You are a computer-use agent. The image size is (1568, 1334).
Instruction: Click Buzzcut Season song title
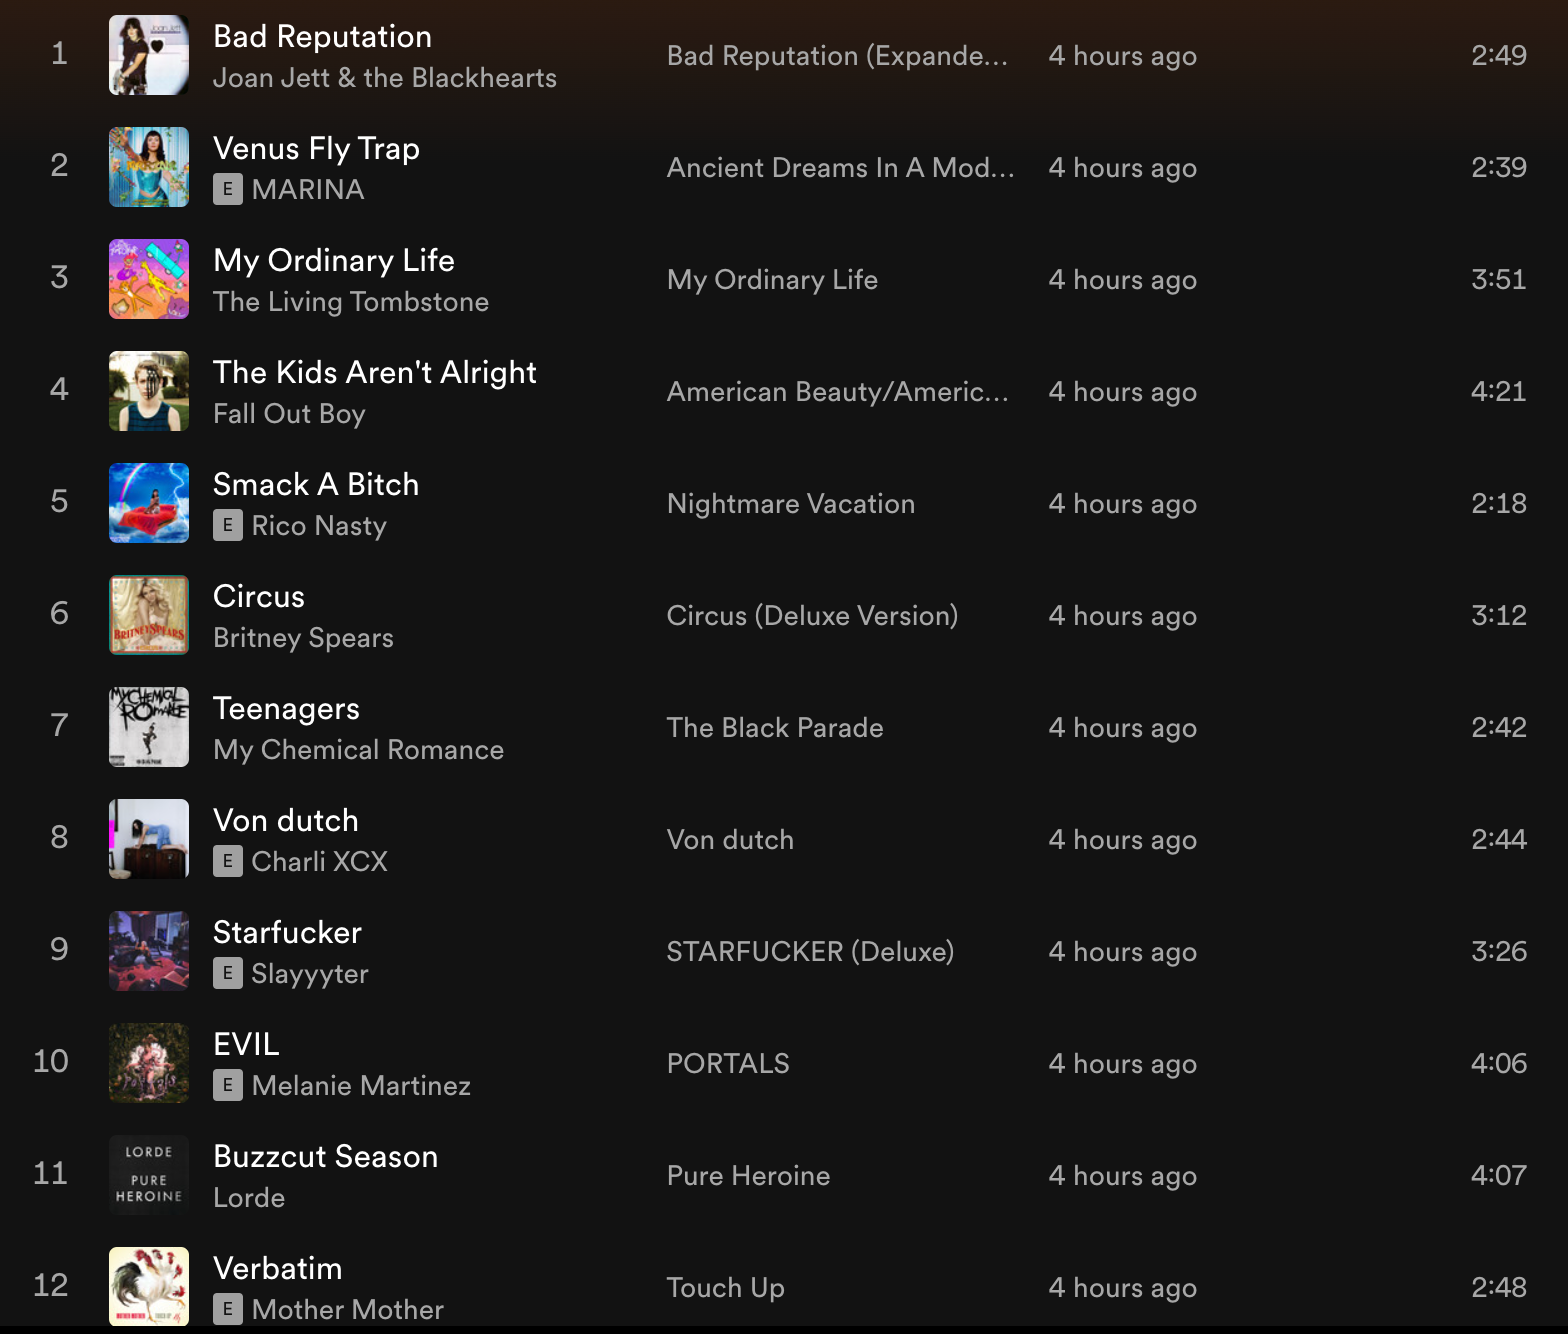point(325,1156)
